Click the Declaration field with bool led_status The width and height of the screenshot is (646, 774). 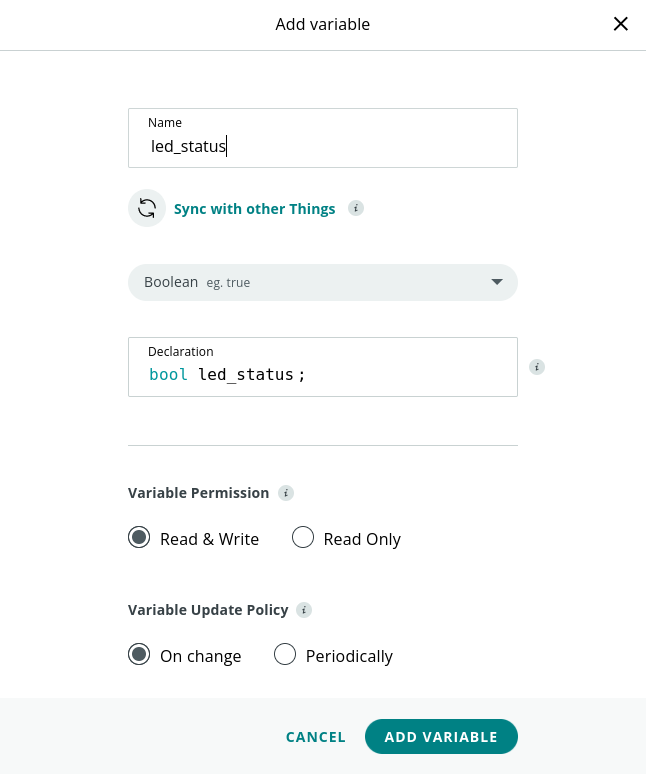pyautogui.click(x=323, y=367)
